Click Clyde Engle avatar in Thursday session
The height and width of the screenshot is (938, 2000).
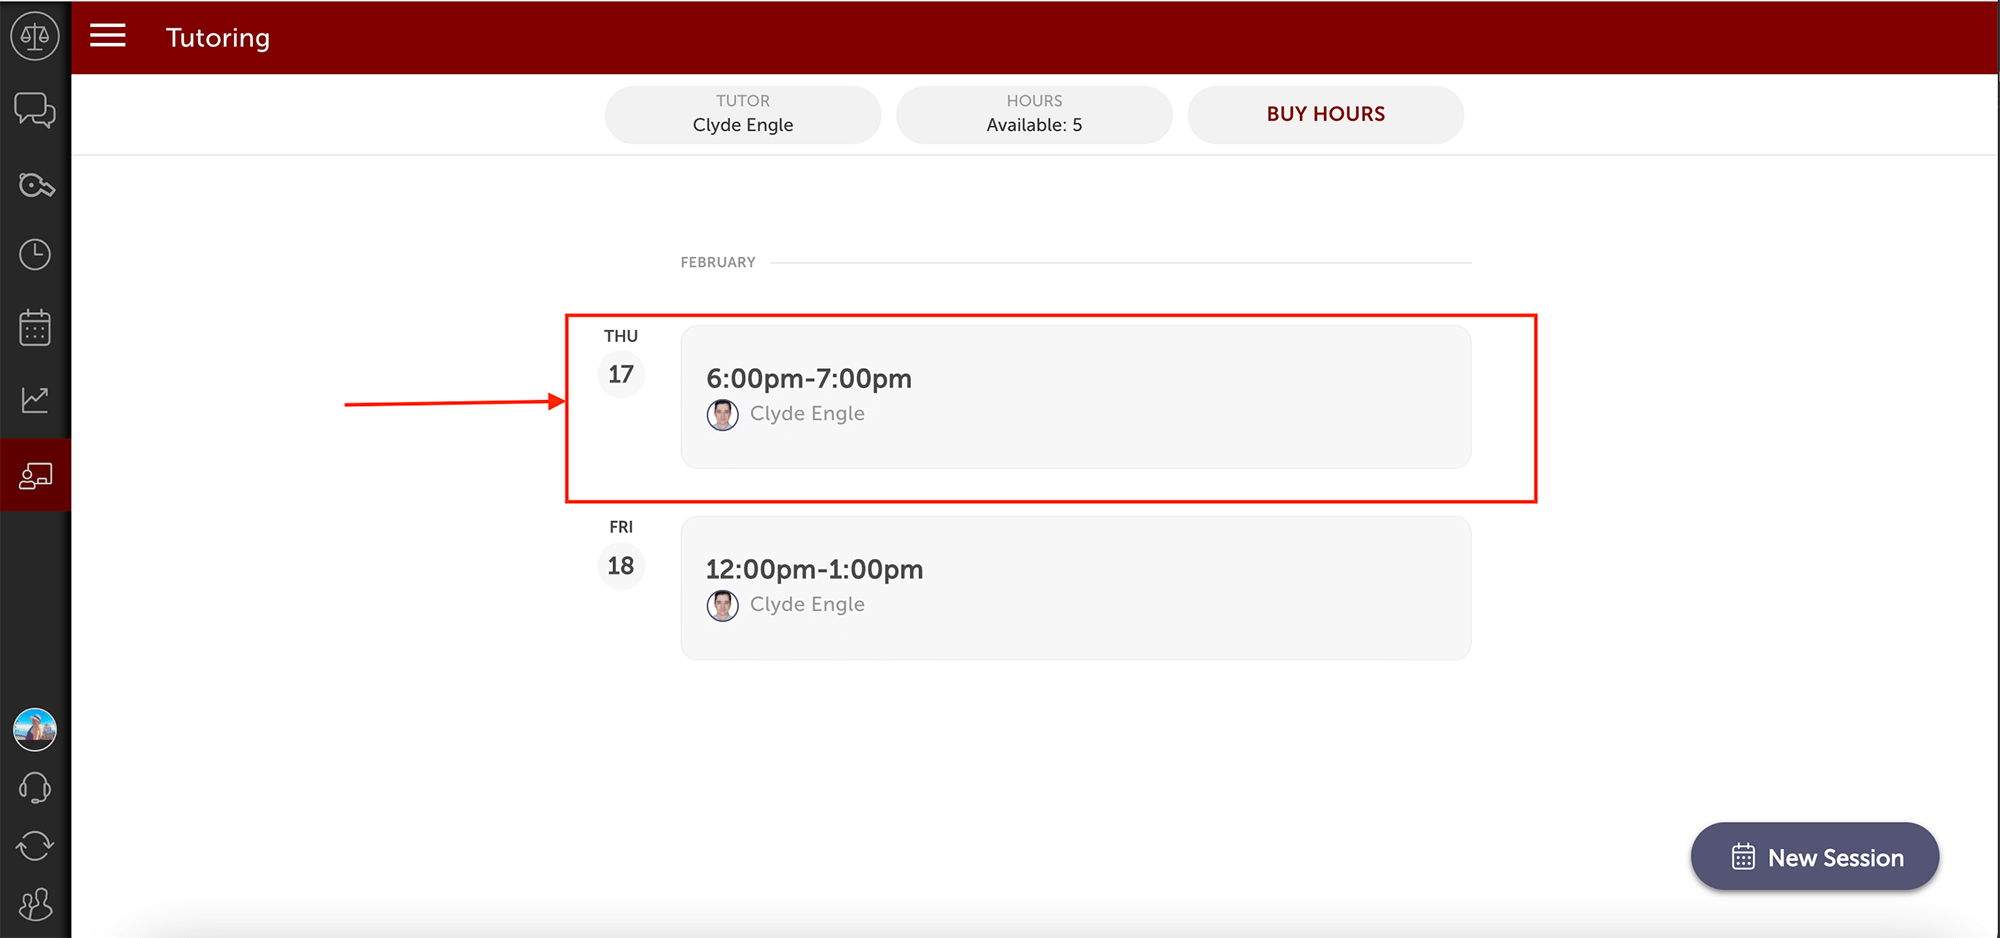pos(723,414)
